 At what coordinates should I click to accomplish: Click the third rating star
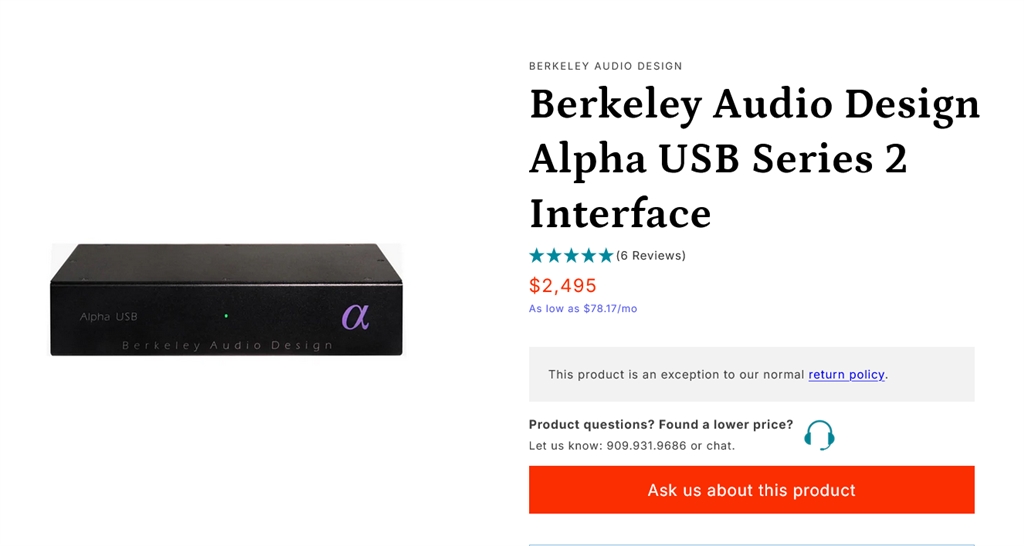[571, 255]
